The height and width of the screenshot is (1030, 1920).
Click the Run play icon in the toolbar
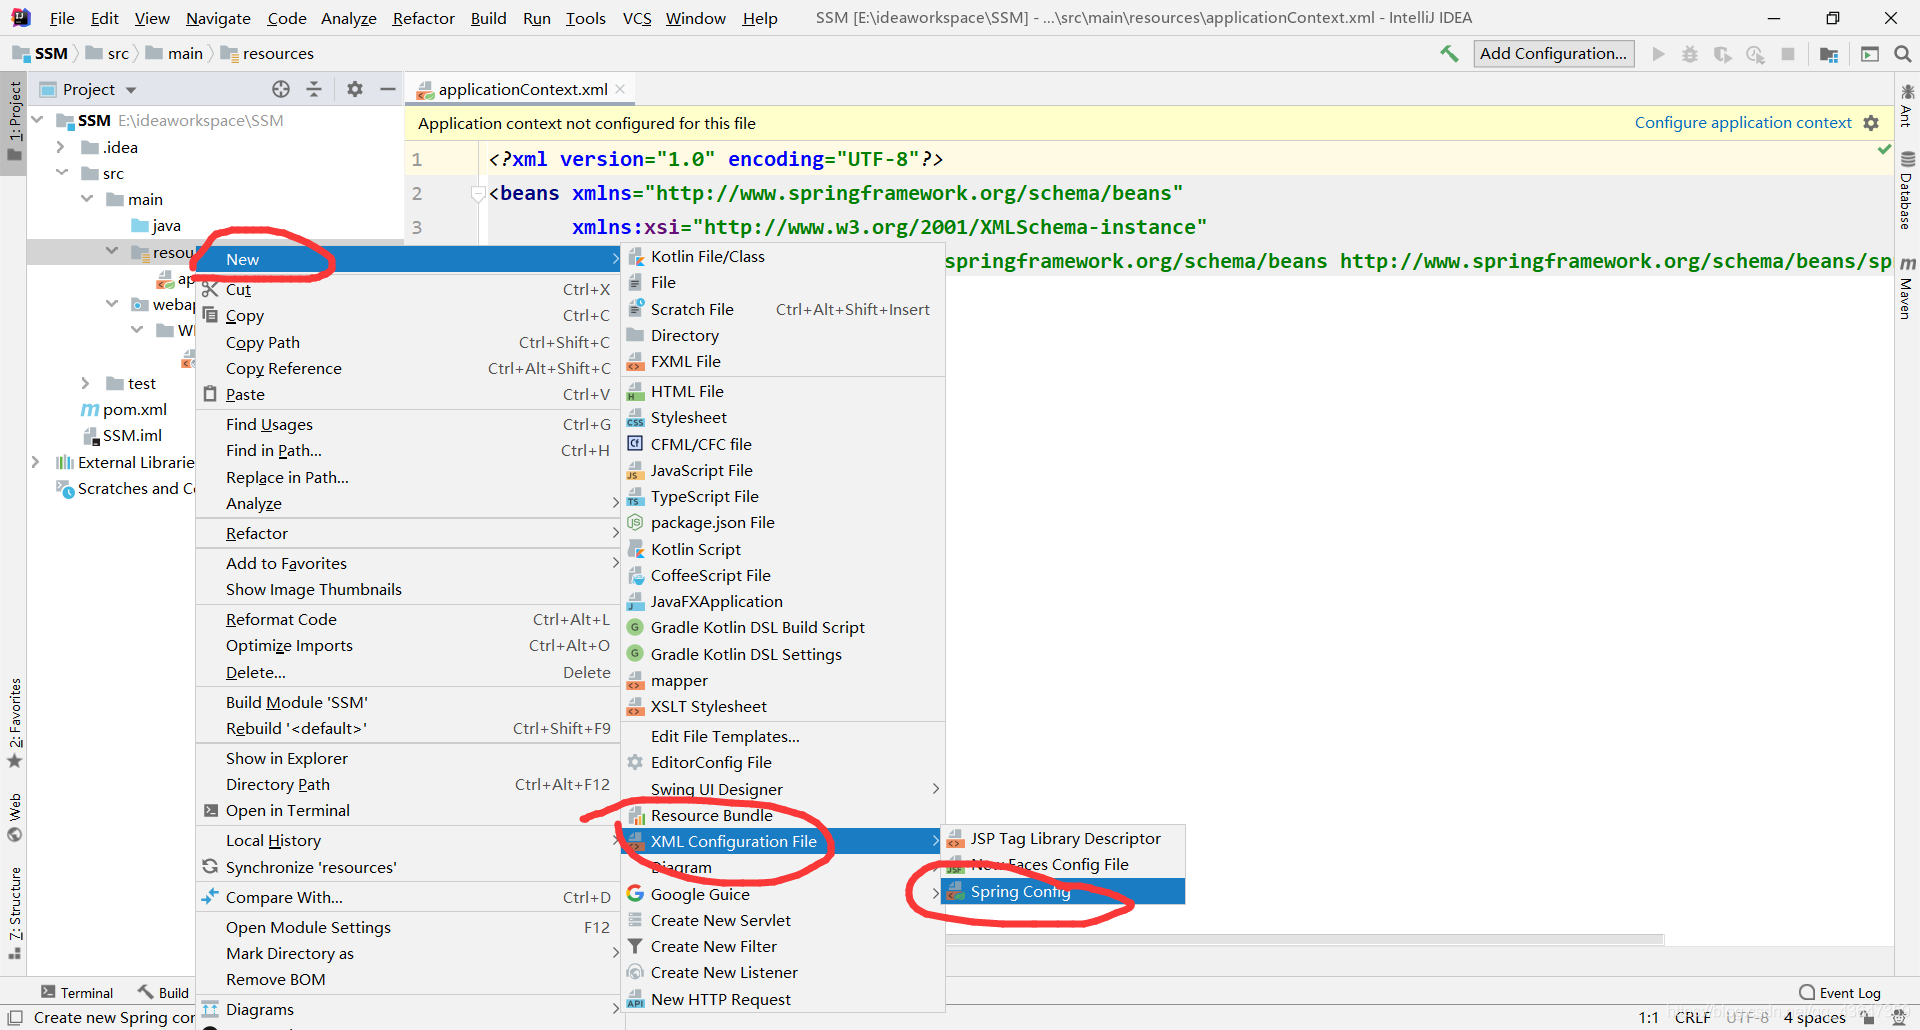tap(1658, 54)
